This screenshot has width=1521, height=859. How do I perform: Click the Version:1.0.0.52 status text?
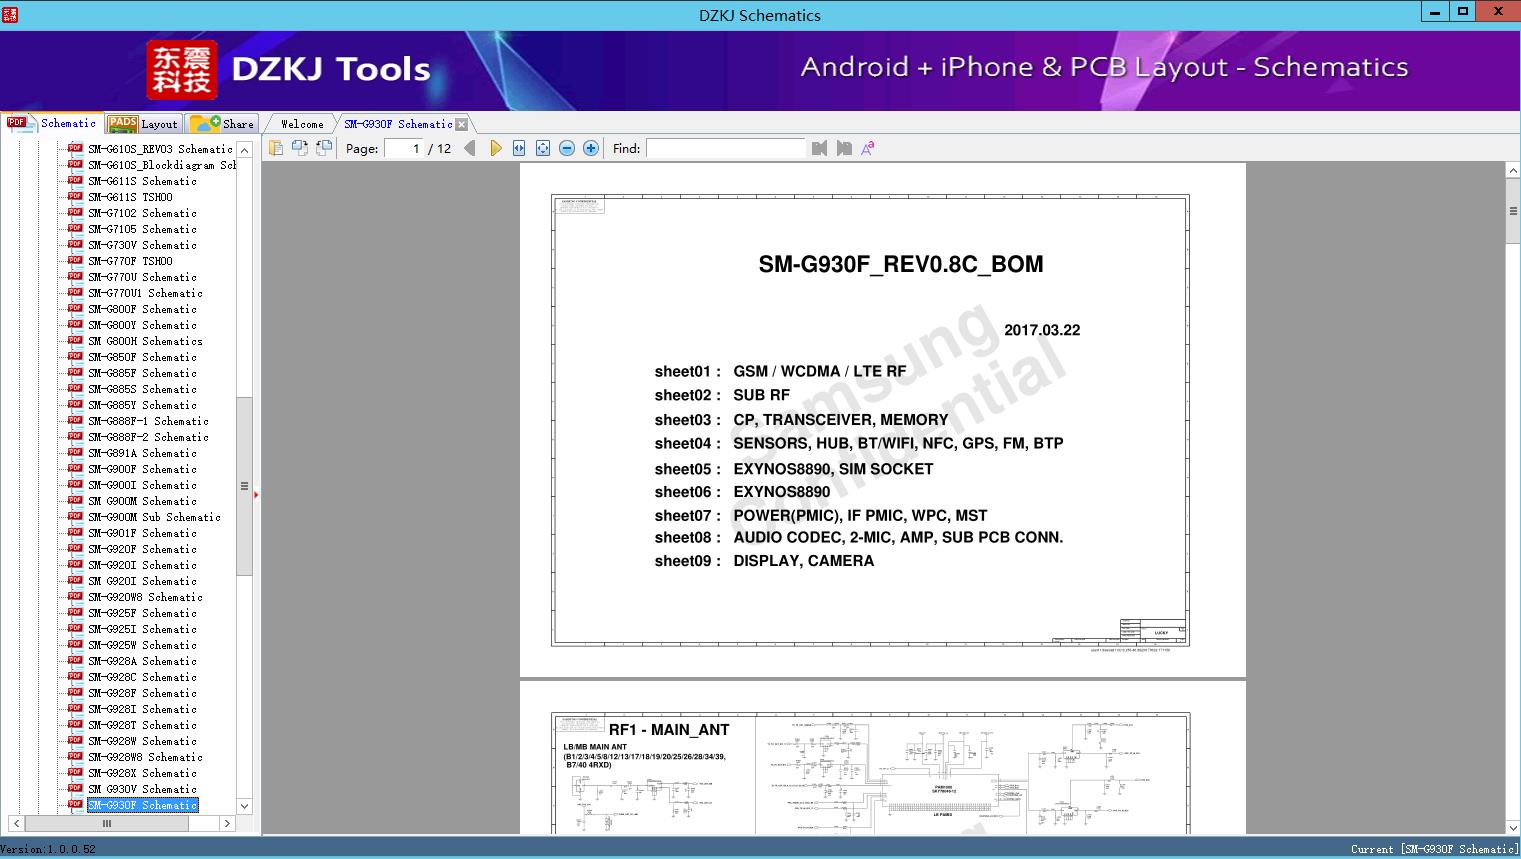48,849
